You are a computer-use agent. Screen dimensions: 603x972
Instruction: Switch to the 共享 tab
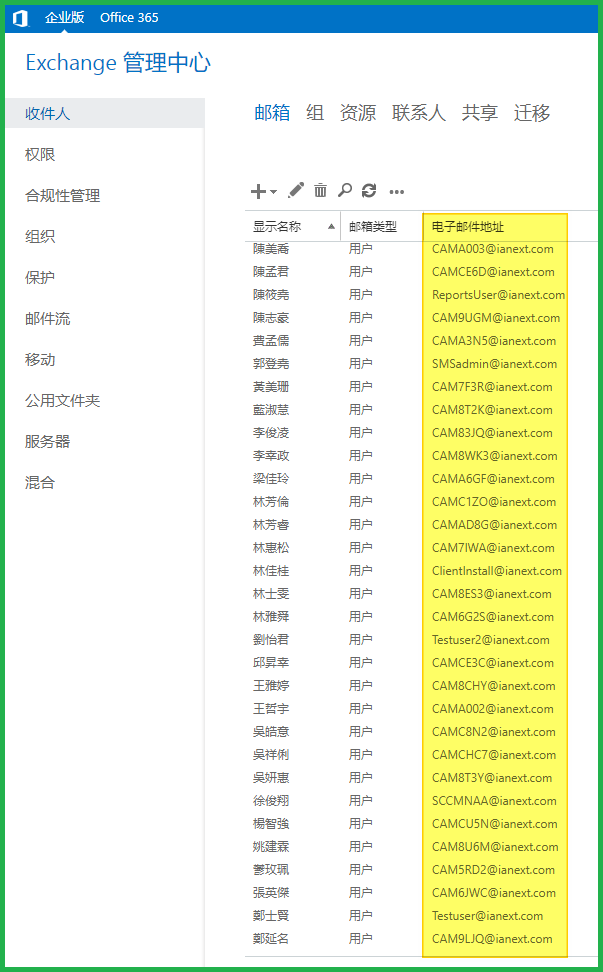coord(480,113)
